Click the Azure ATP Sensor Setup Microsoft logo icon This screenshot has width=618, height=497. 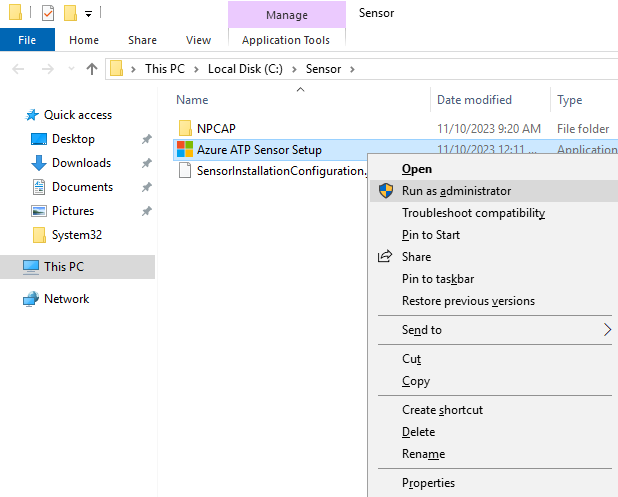[185, 150]
